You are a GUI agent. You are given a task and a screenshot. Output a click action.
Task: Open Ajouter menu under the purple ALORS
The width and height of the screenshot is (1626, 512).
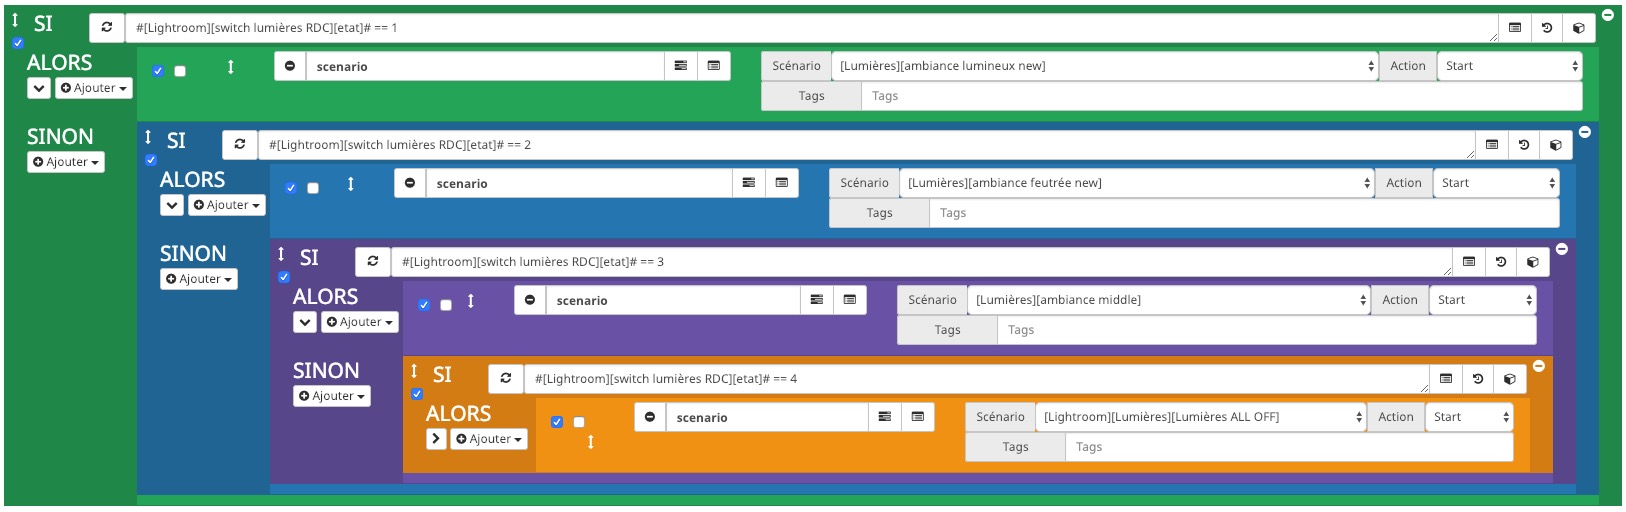[x=360, y=322]
